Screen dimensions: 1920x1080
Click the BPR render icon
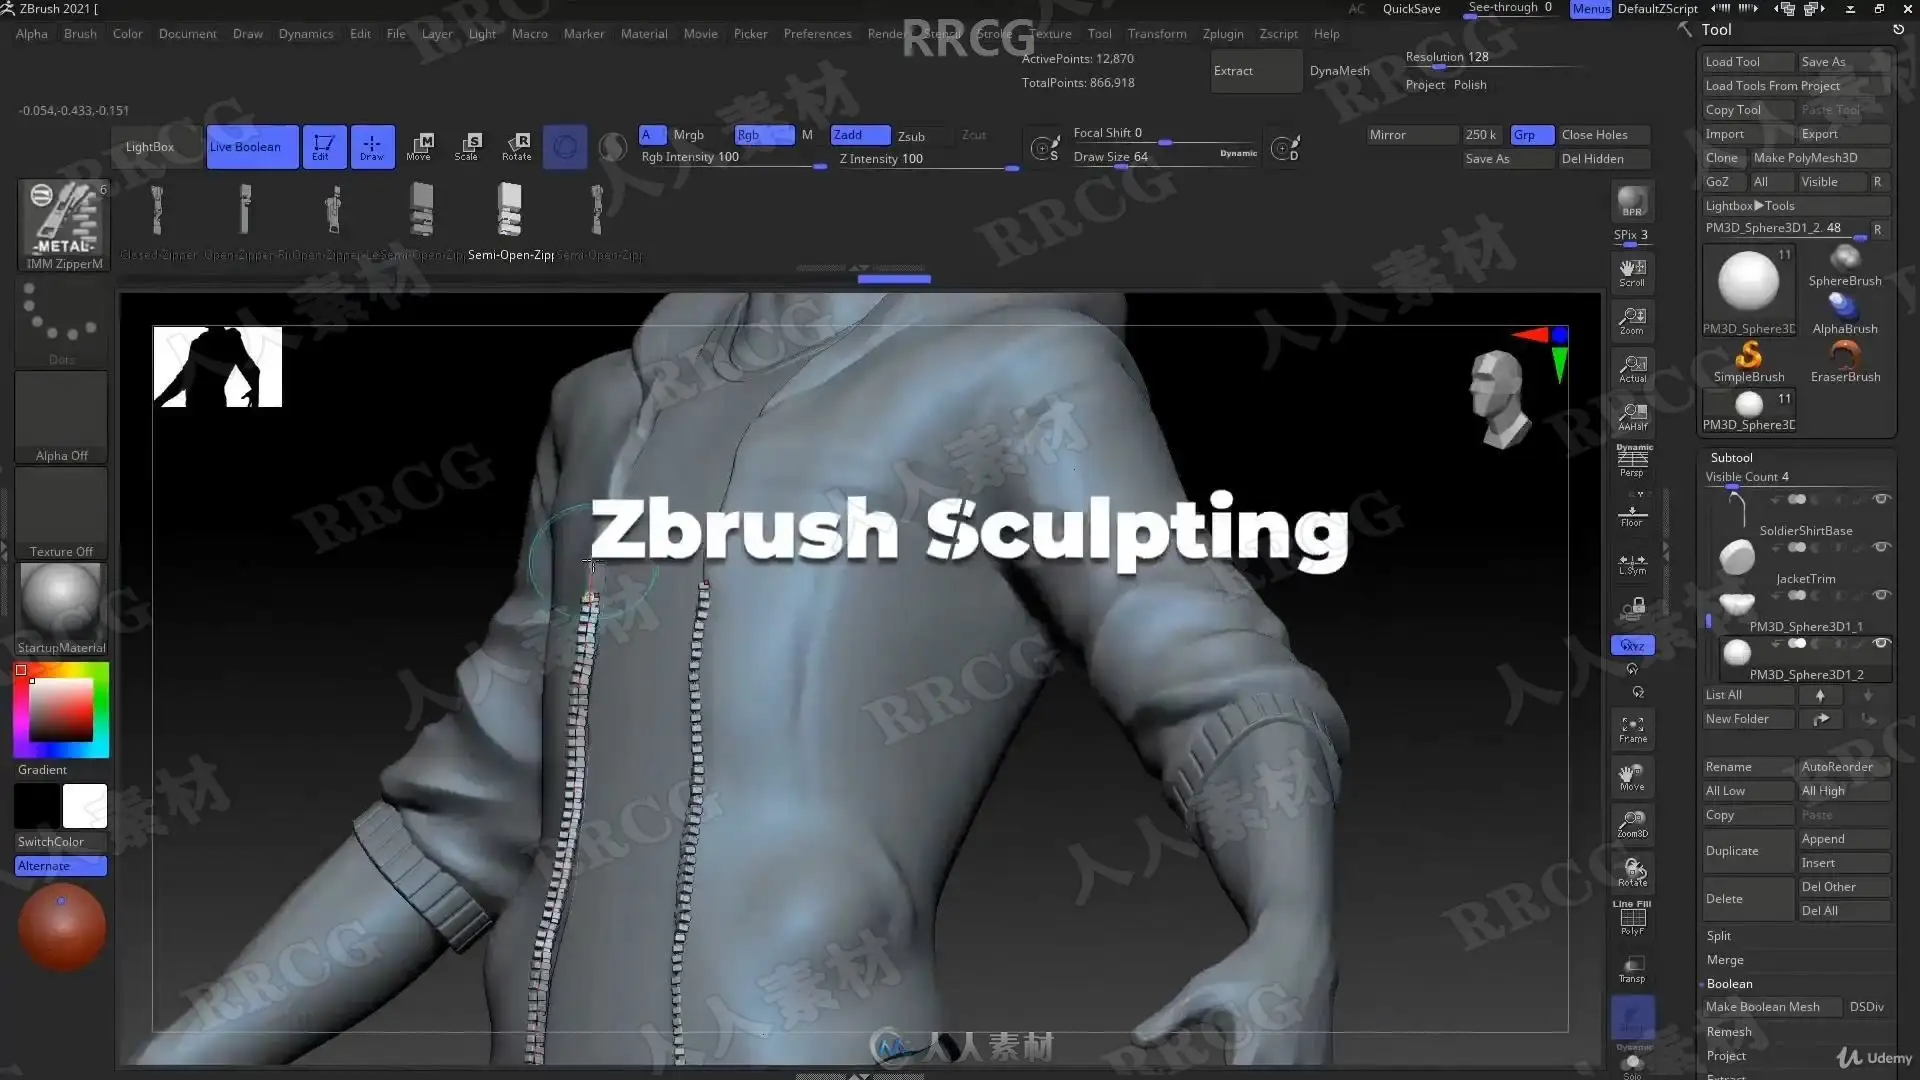pos(1632,203)
